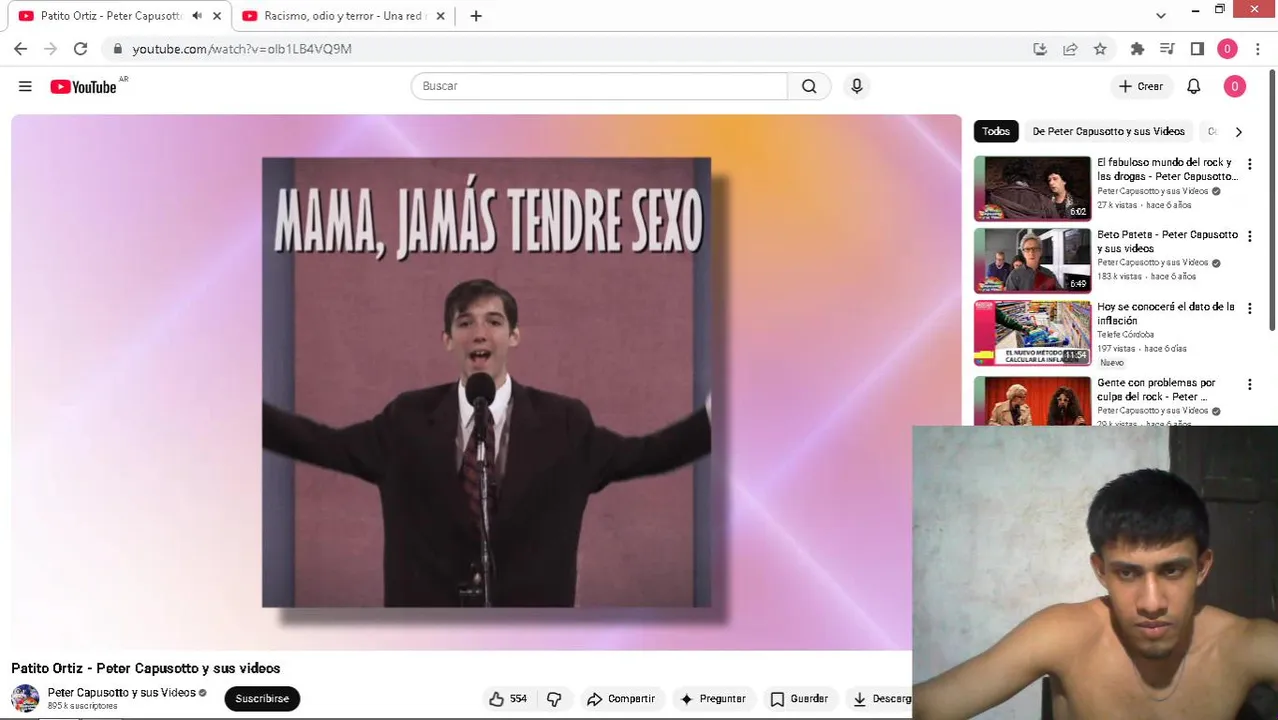Click the magnifier search button
Image resolution: width=1278 pixels, height=720 pixels.
click(809, 86)
